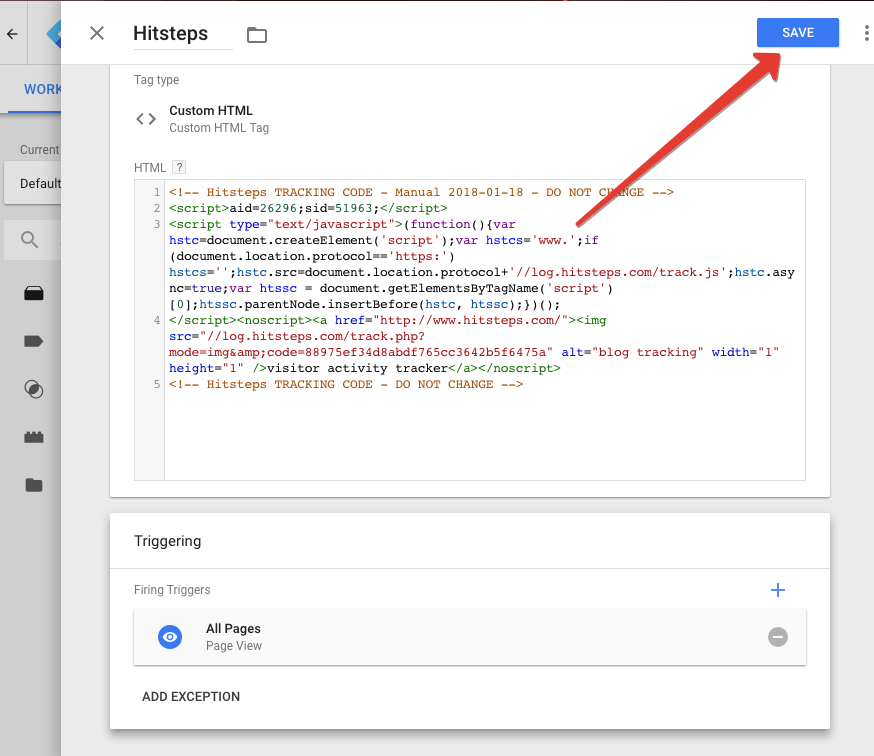Click the All Pages eye icon
Viewport: 874px width, 756px height.
point(170,637)
